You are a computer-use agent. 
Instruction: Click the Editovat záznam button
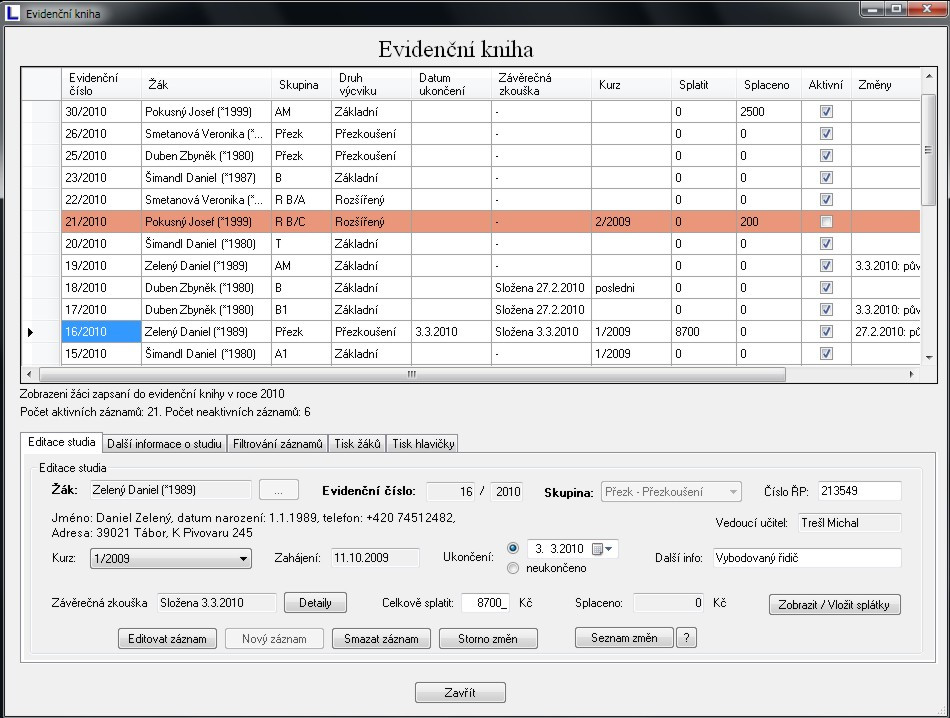pos(167,639)
